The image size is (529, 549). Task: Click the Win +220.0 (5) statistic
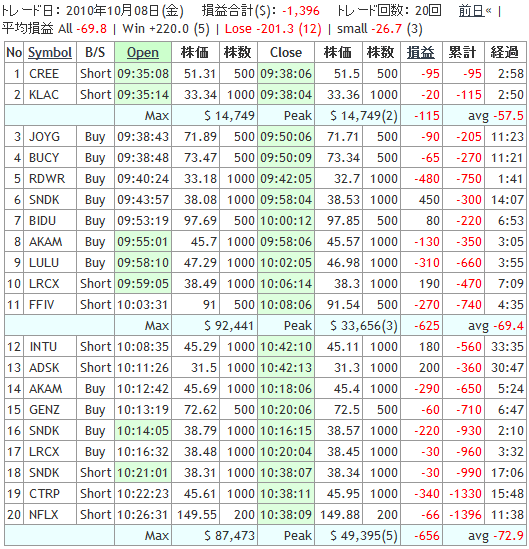coord(166,29)
